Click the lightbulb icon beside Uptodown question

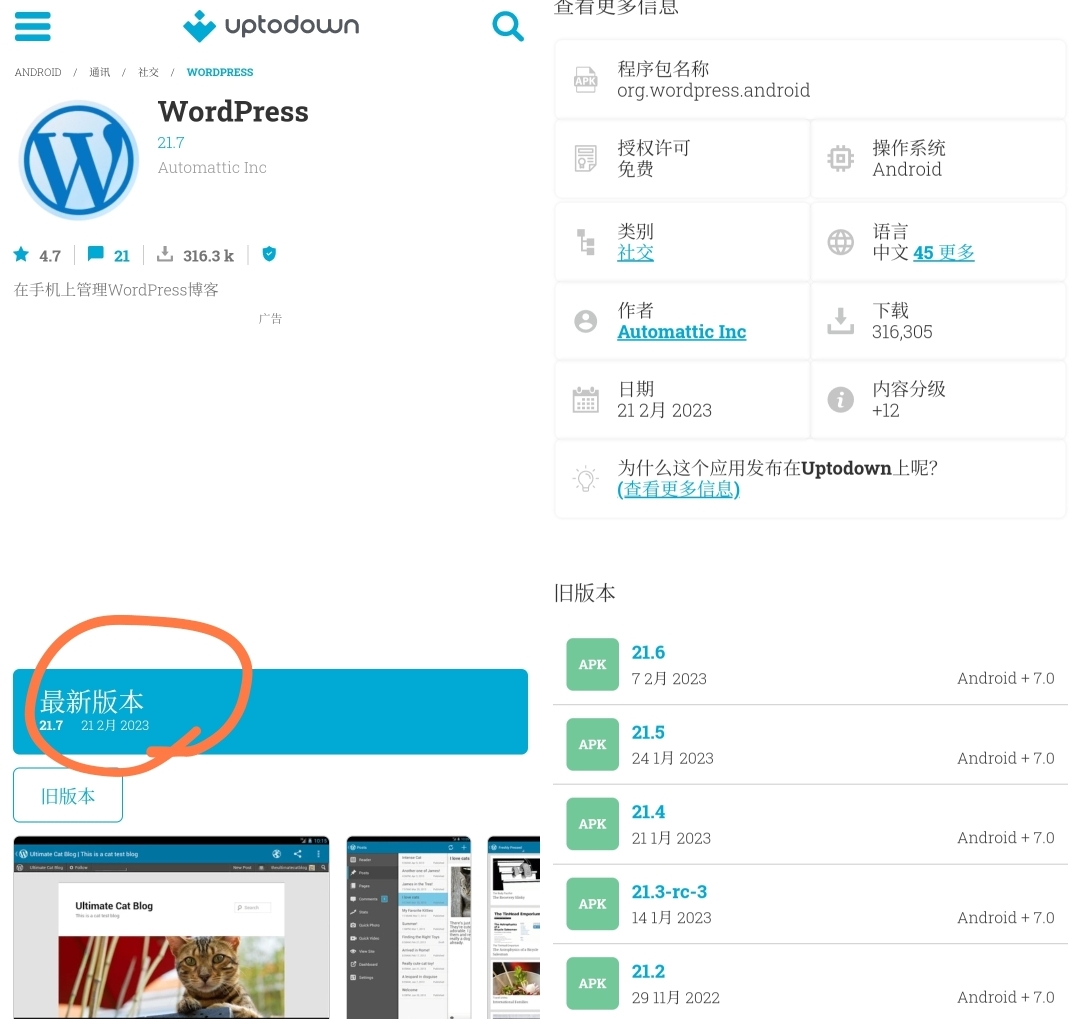585,478
